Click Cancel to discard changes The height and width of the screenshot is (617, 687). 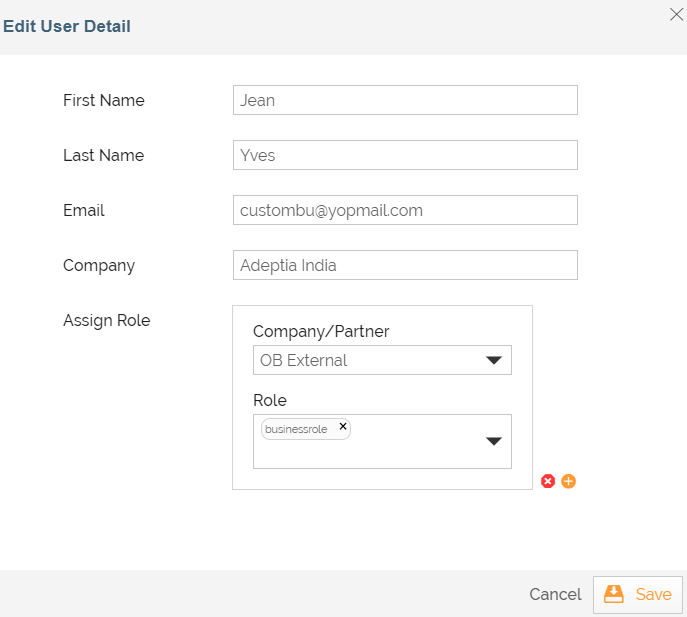555,594
